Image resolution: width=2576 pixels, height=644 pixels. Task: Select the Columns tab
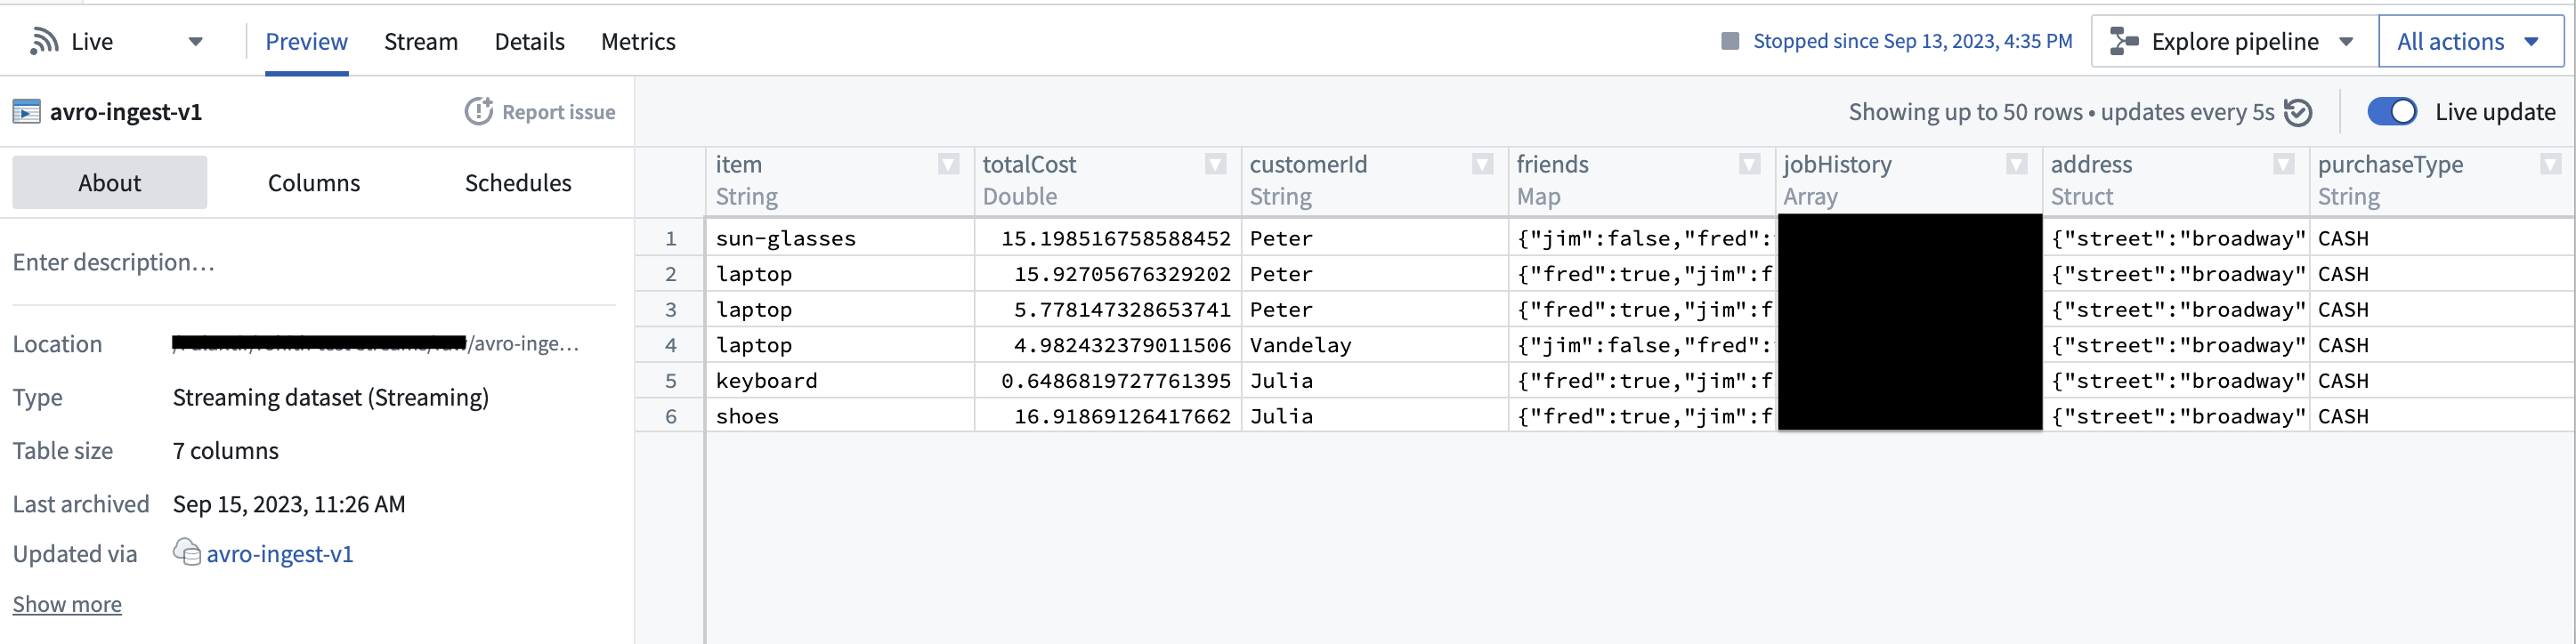pyautogui.click(x=314, y=183)
